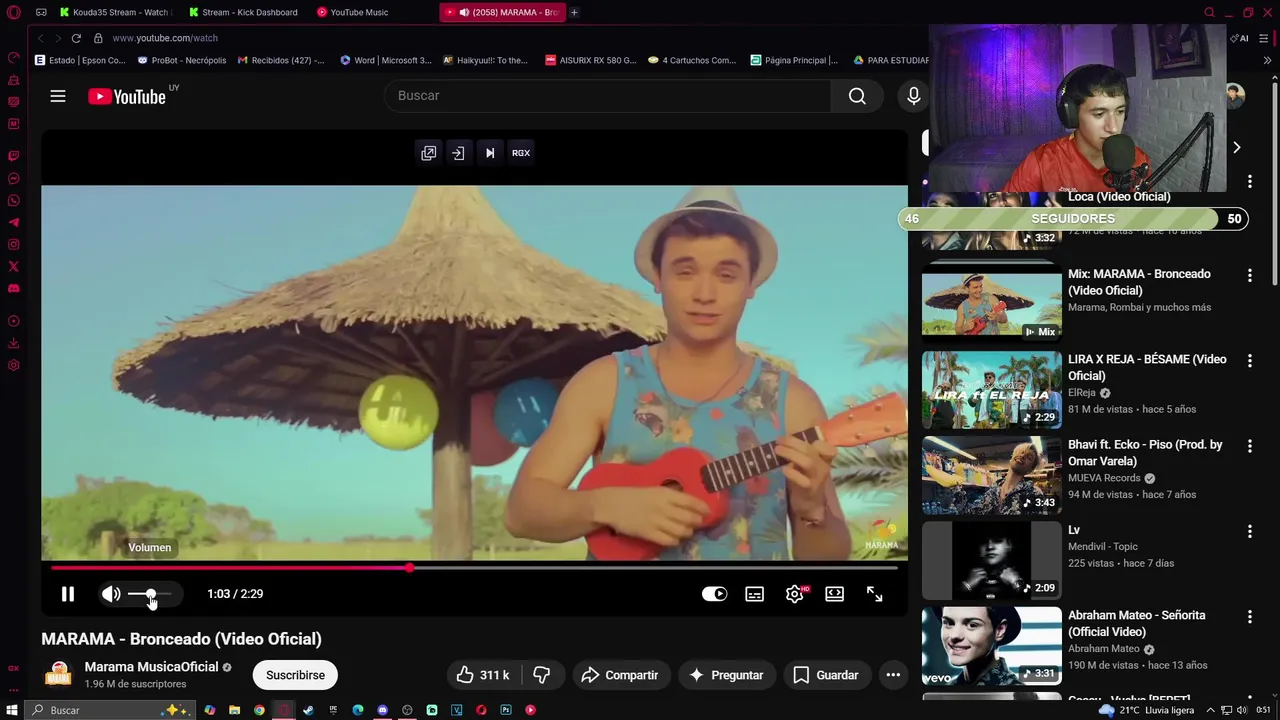Open options for LIRA X REJA - BÉSAME
The height and width of the screenshot is (720, 1280).
pyautogui.click(x=1249, y=360)
